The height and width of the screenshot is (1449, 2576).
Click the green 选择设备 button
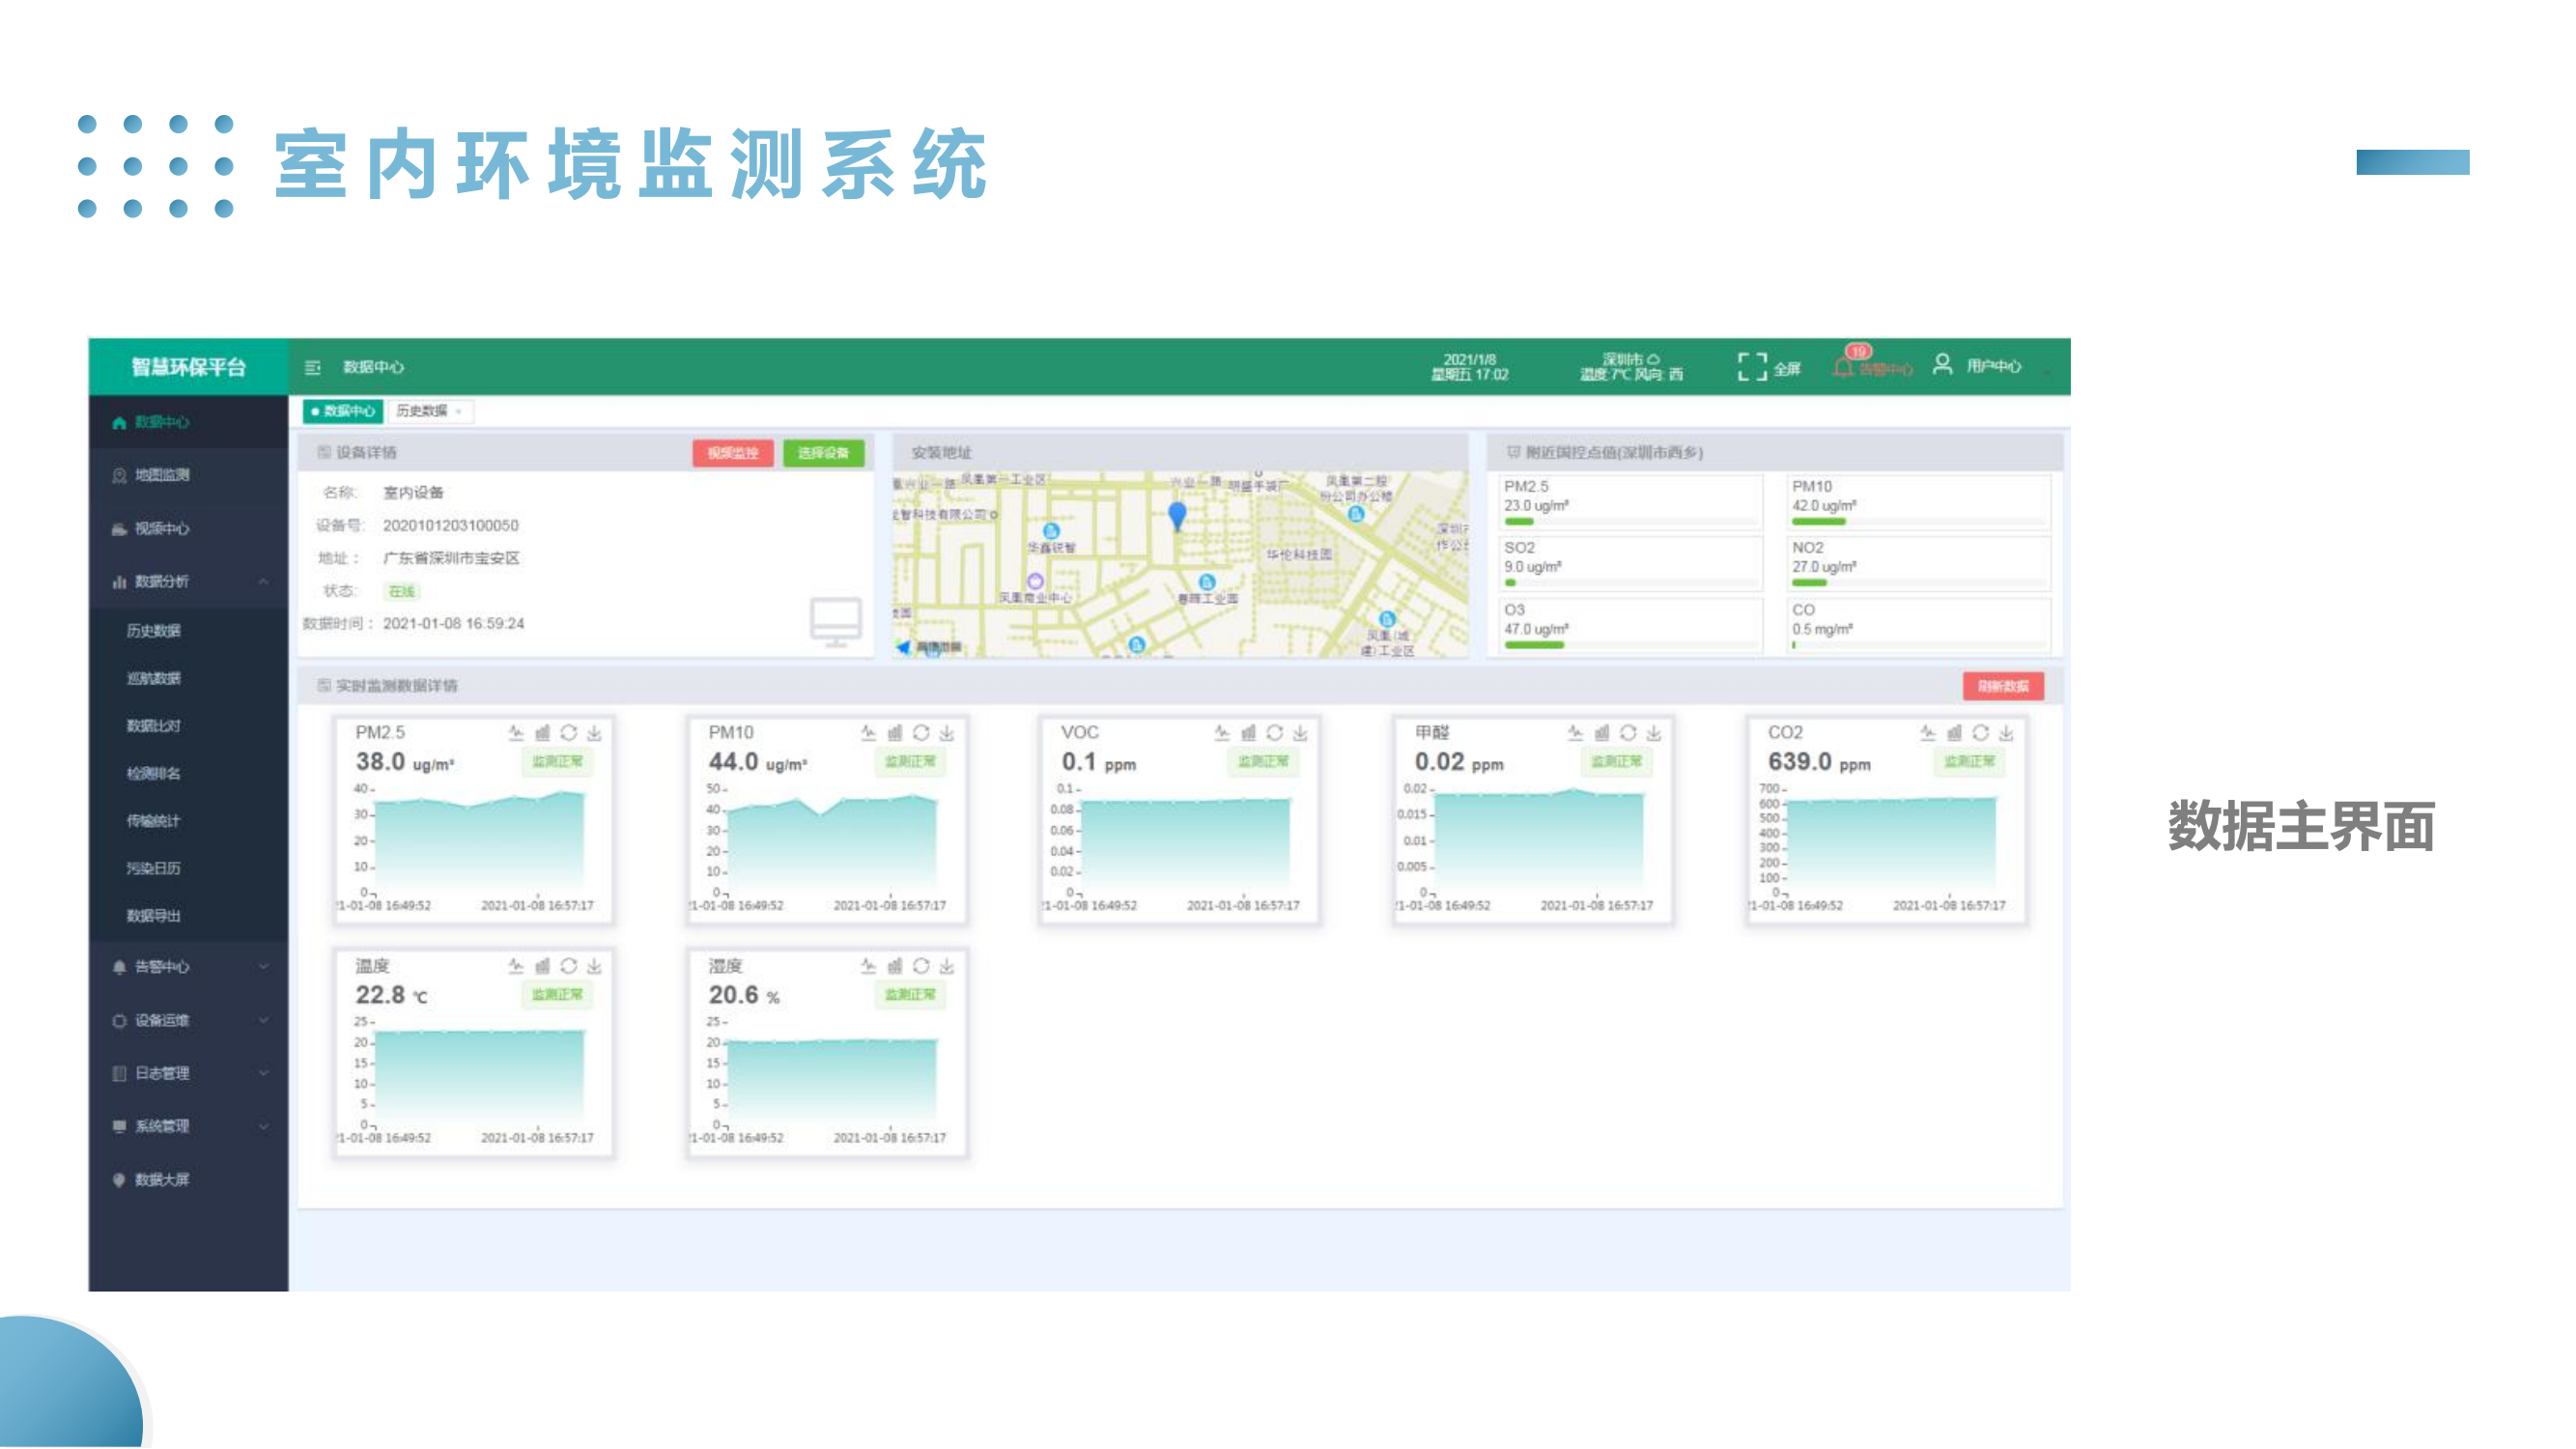pos(823,453)
